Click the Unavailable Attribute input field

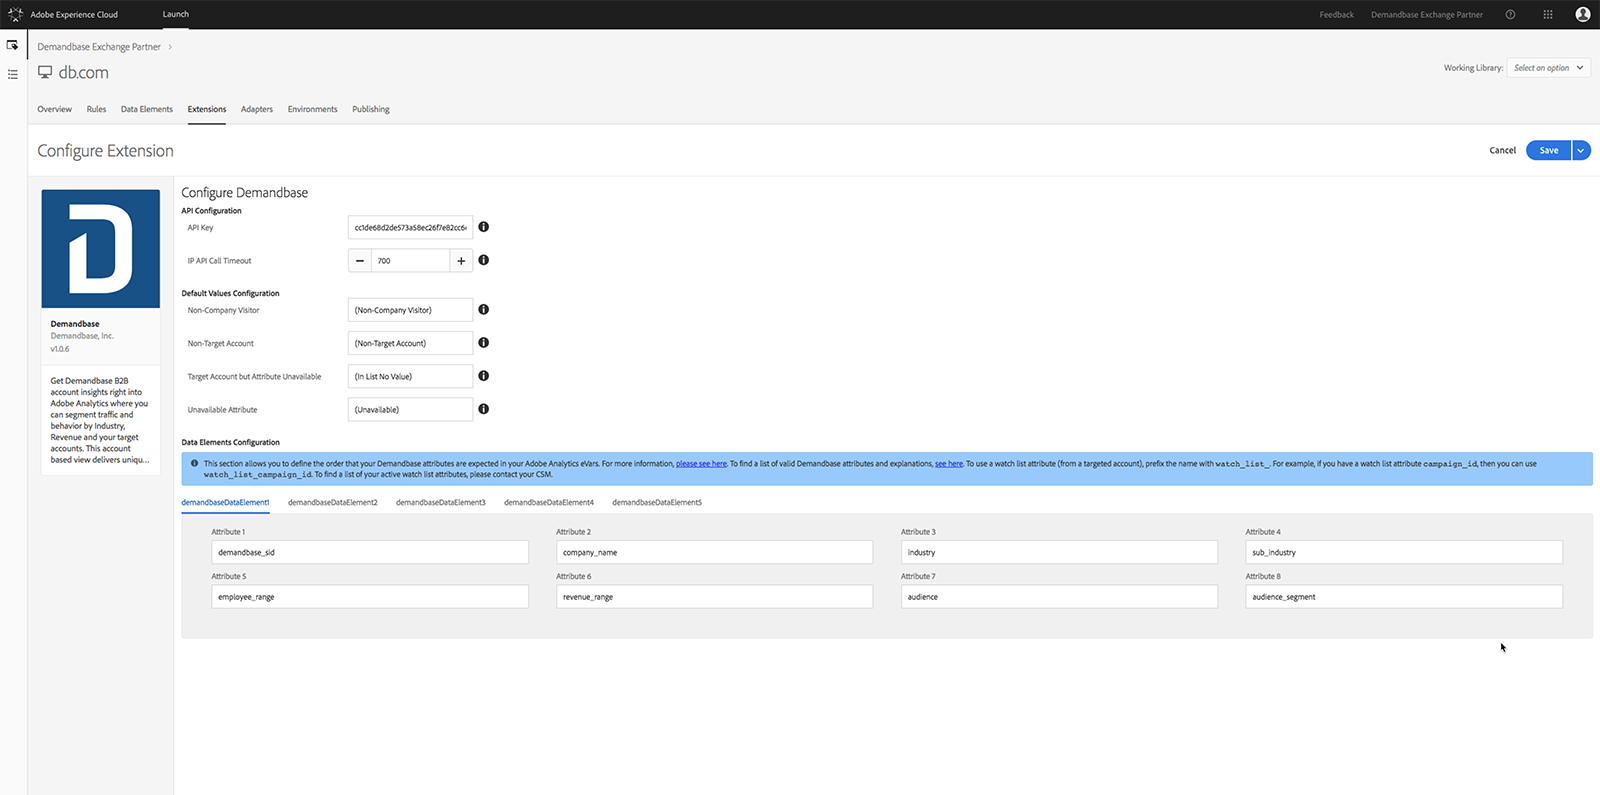(410, 409)
